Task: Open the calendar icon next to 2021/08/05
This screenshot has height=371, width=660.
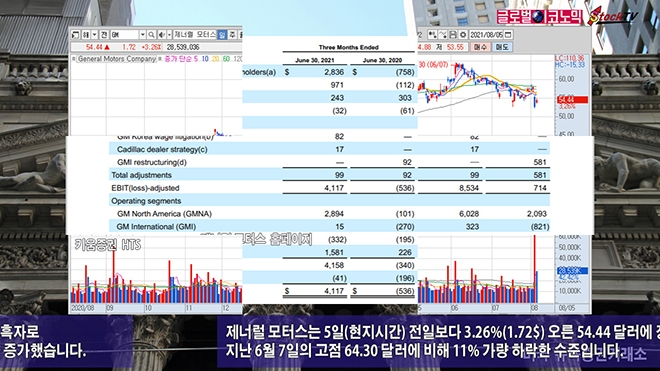Action: [x=508, y=35]
